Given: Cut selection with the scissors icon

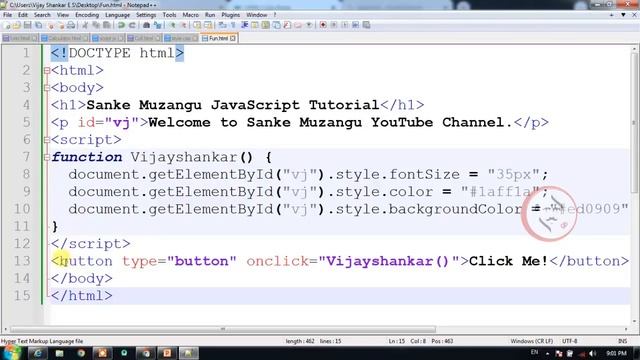Looking at the screenshot, I should [x=85, y=25].
